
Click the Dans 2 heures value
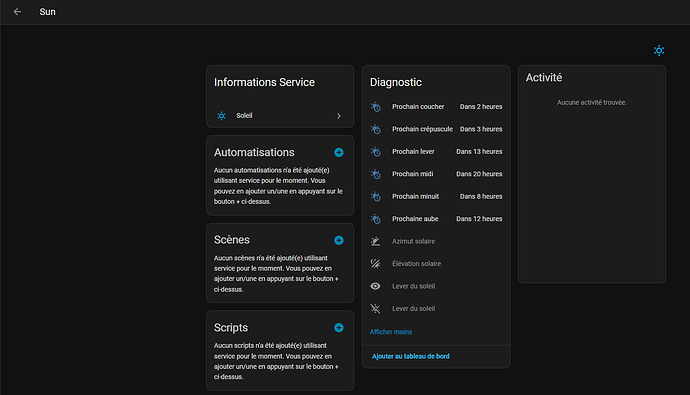(481, 107)
